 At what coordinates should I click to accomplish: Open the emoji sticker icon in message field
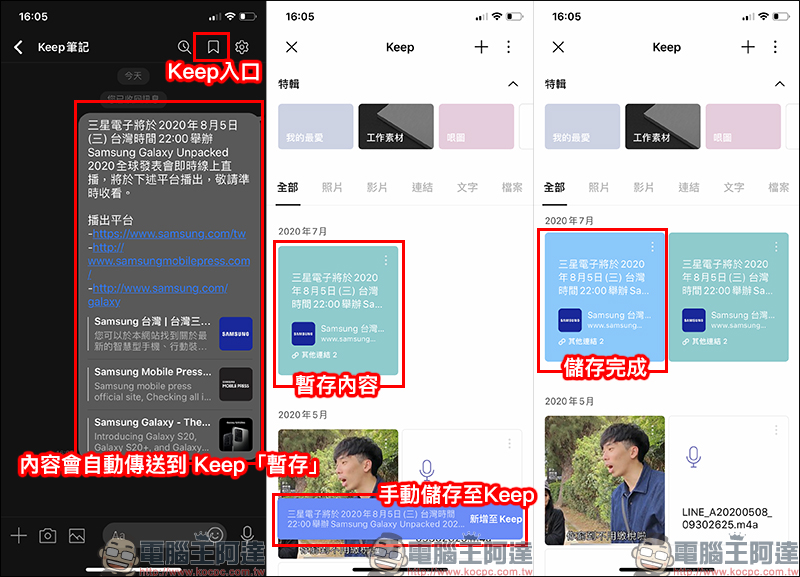coord(215,535)
